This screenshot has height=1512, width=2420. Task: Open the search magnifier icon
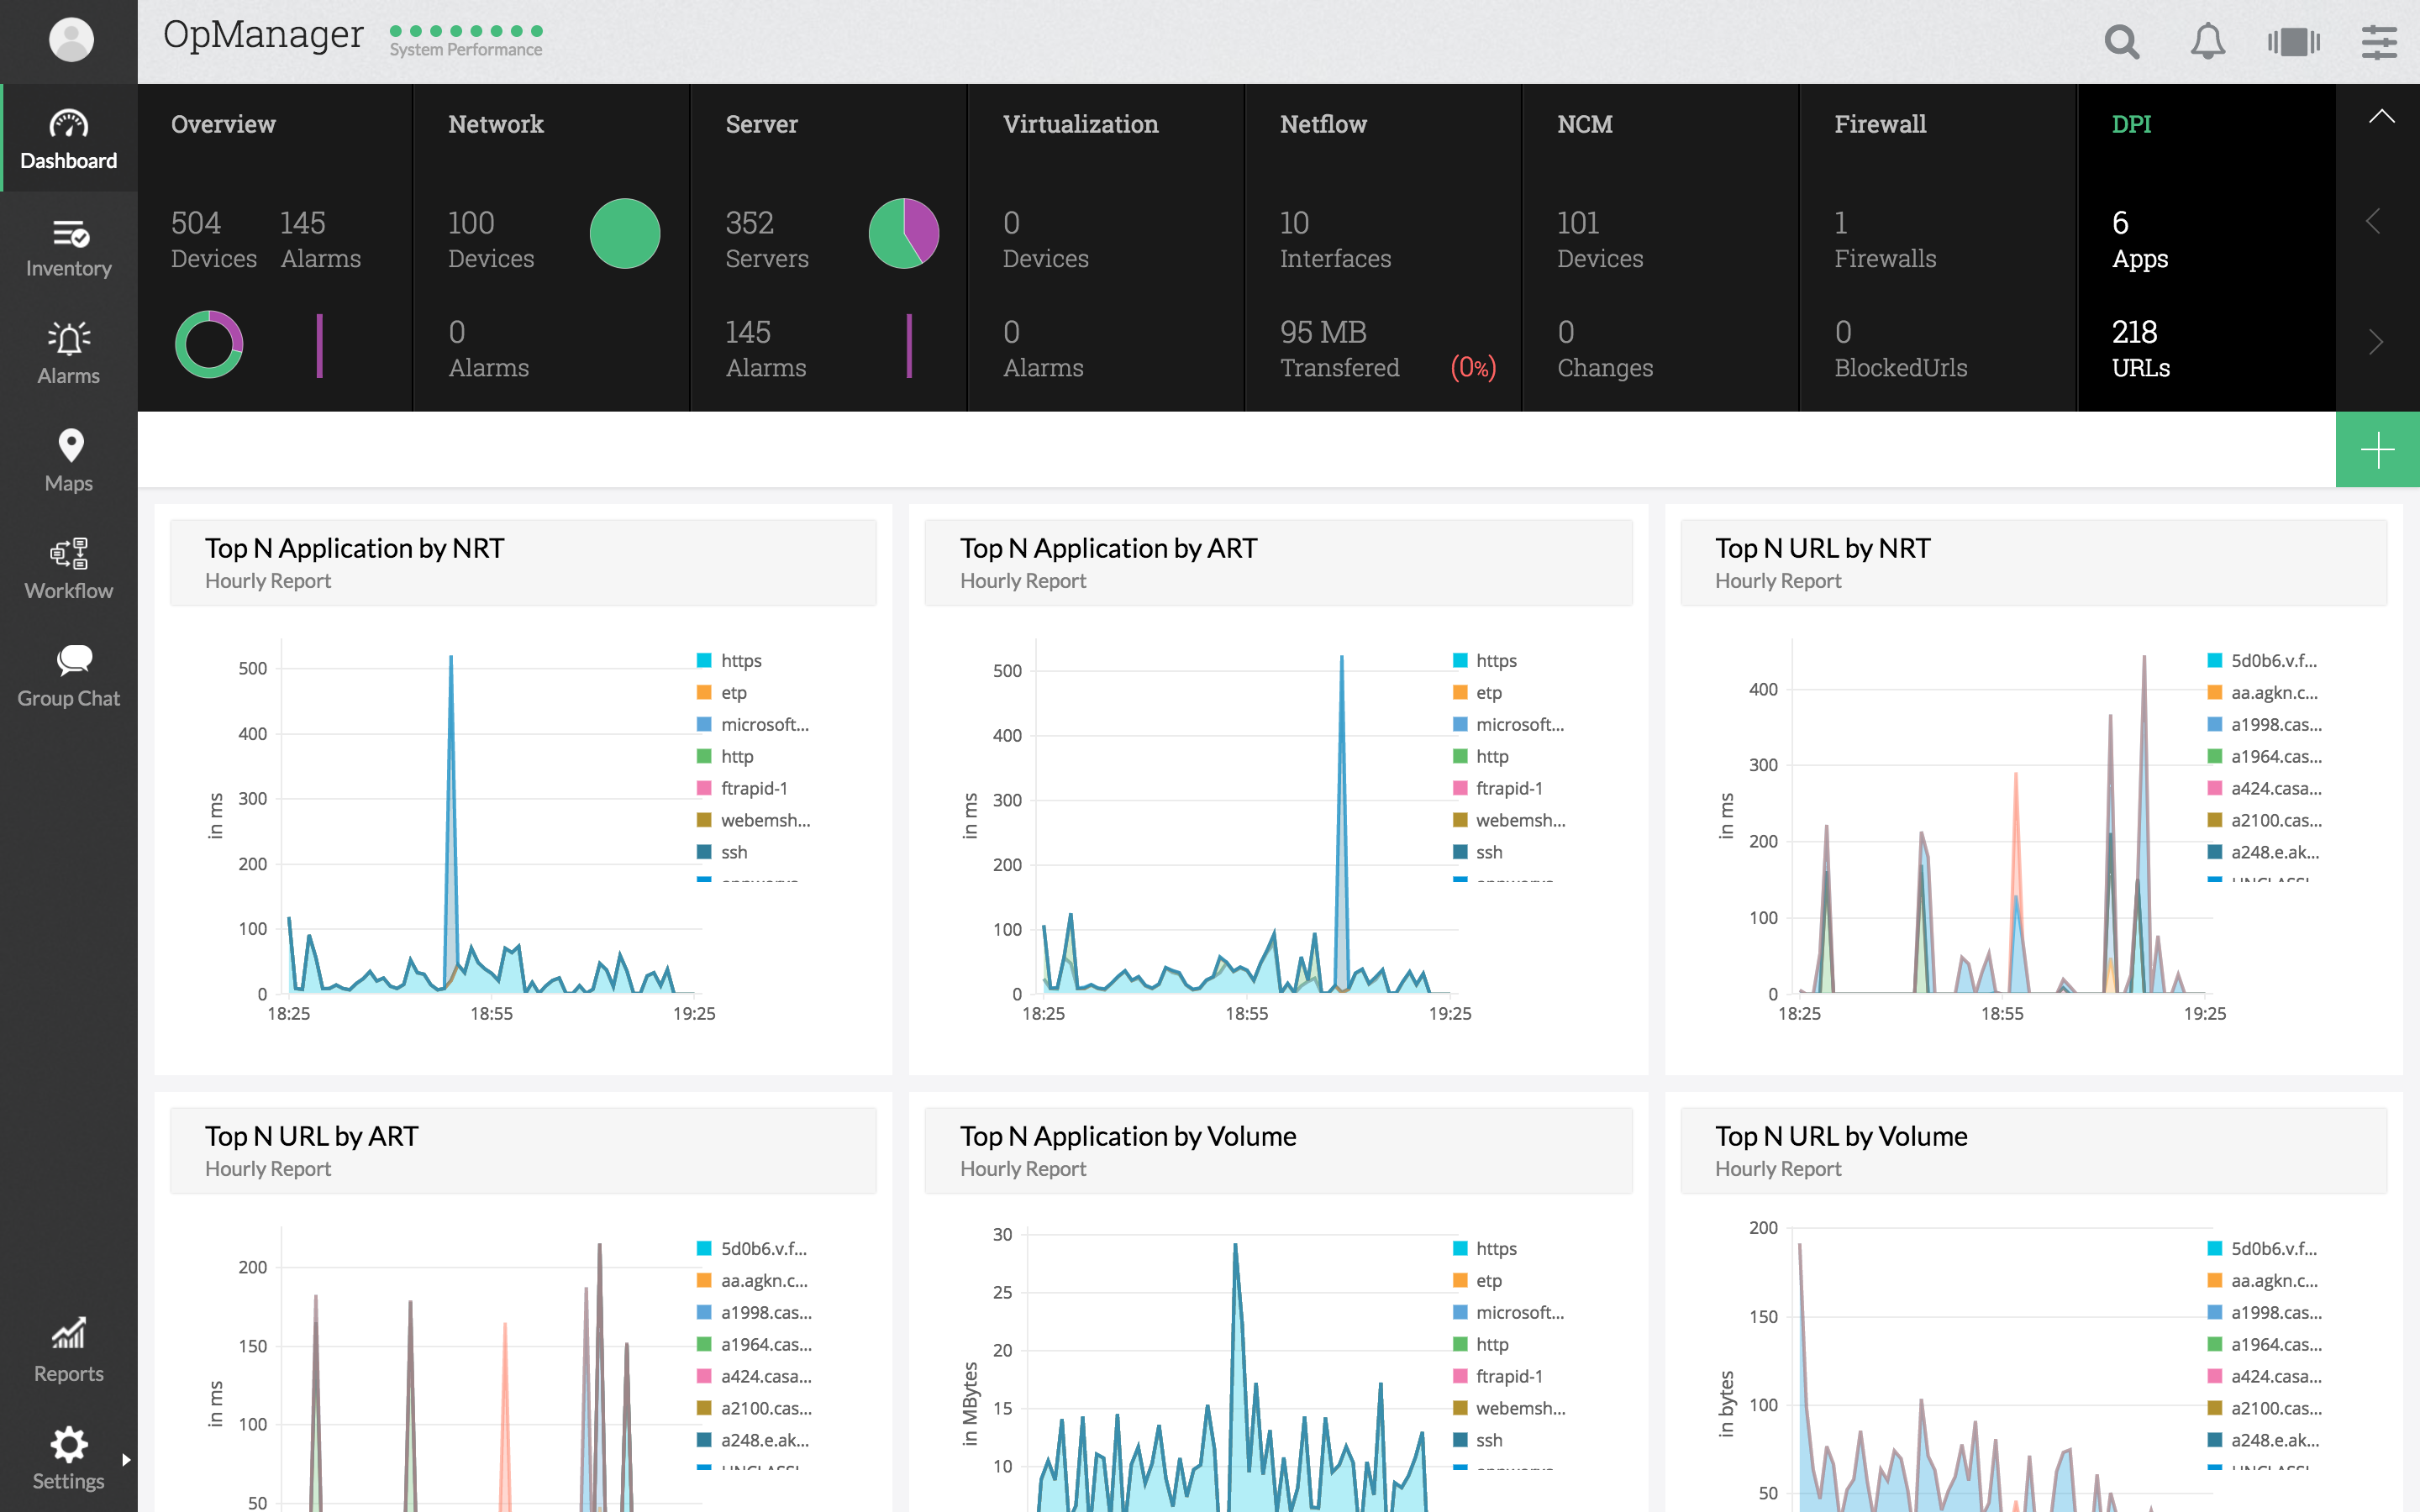tap(2121, 42)
